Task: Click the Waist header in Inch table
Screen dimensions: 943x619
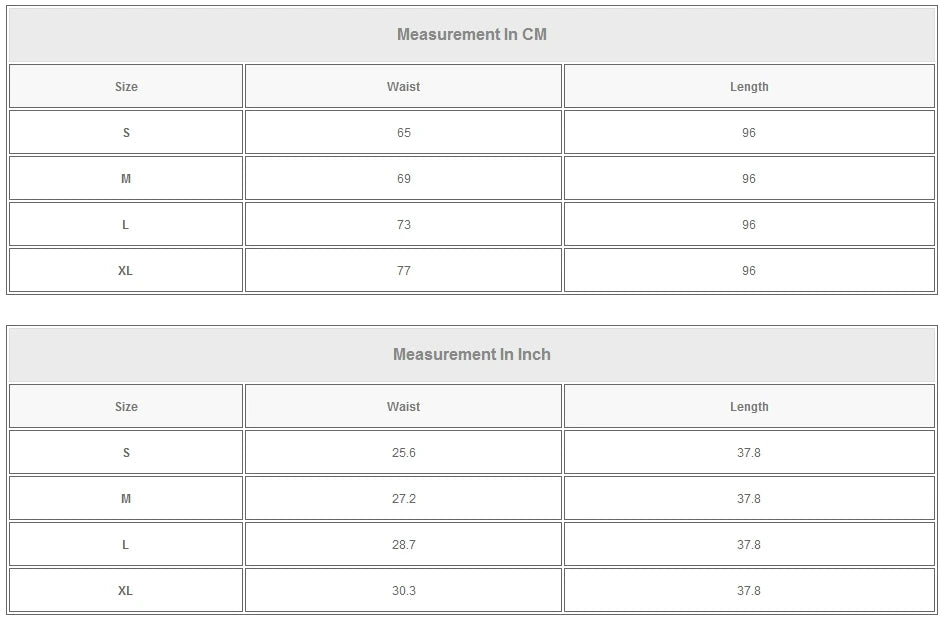Action: click(403, 407)
